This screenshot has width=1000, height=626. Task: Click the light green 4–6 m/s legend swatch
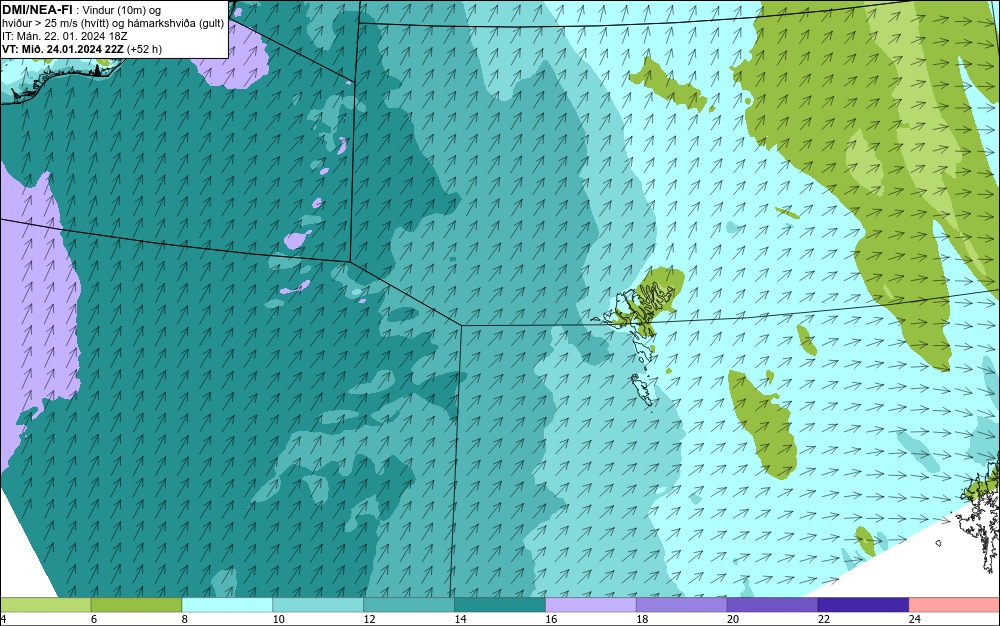(45, 605)
